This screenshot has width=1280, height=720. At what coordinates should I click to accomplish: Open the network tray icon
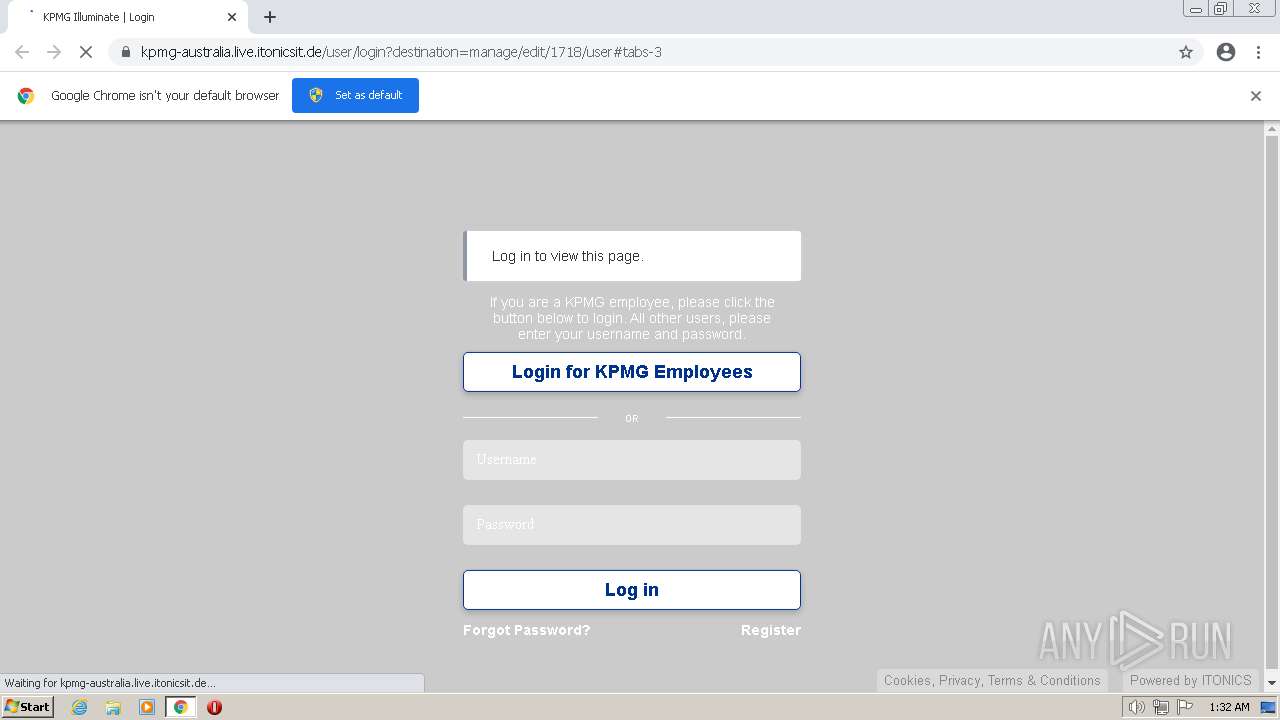tap(1161, 707)
